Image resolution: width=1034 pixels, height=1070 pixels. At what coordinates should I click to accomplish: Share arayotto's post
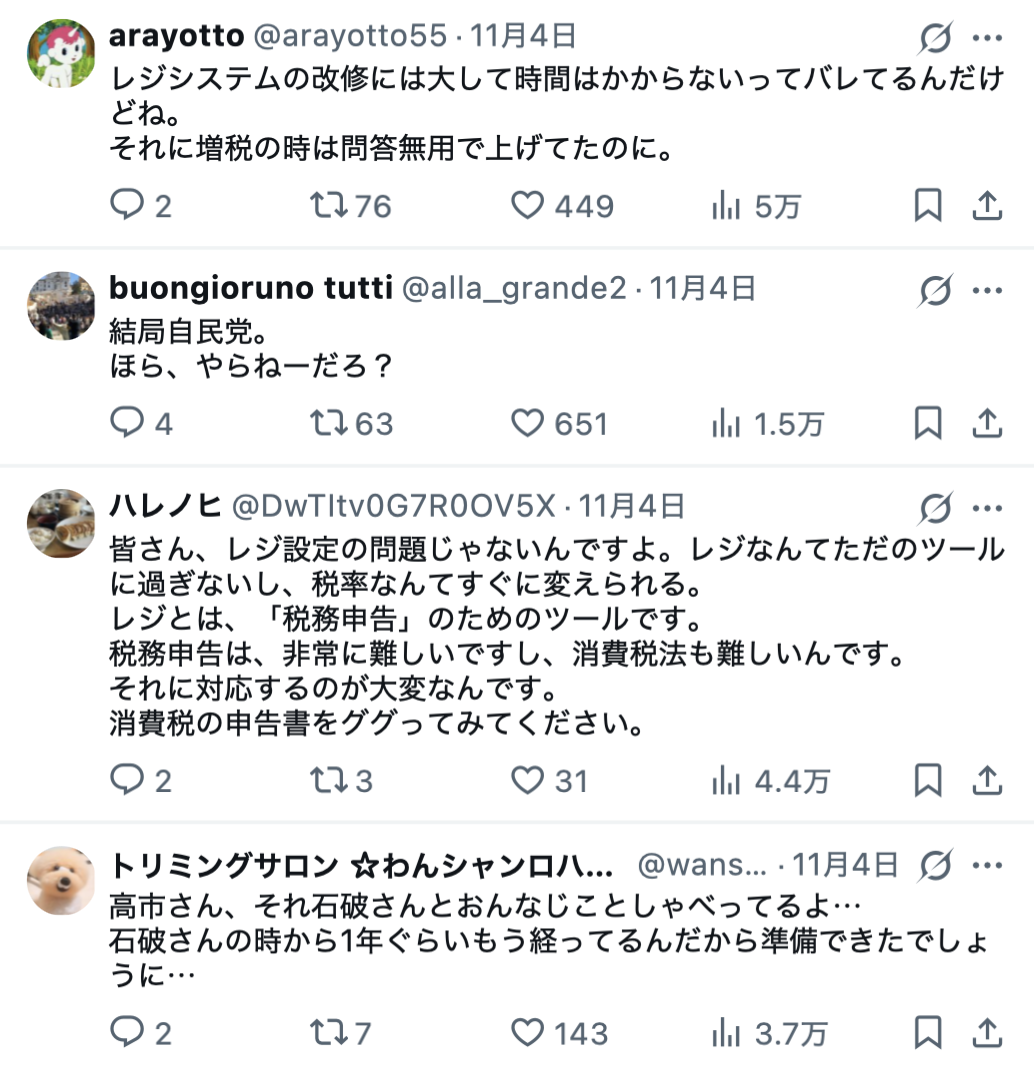(x=987, y=206)
